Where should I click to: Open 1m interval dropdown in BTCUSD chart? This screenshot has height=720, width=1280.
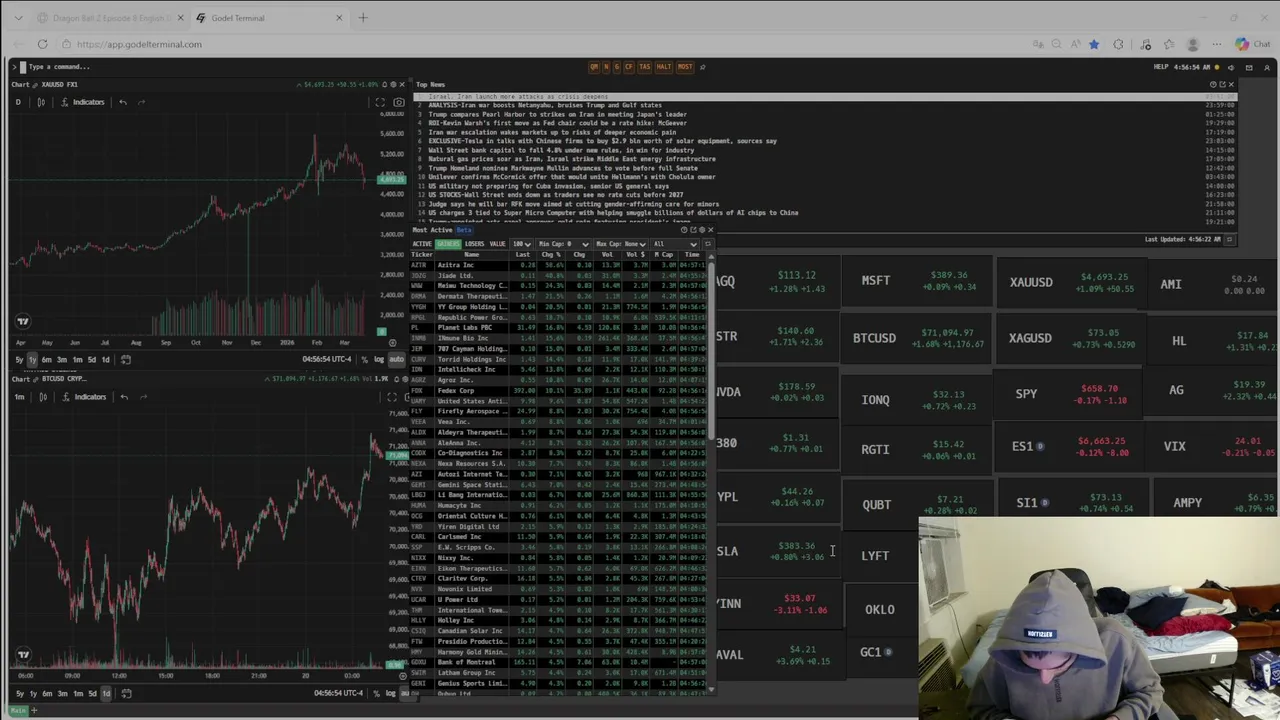(x=19, y=397)
